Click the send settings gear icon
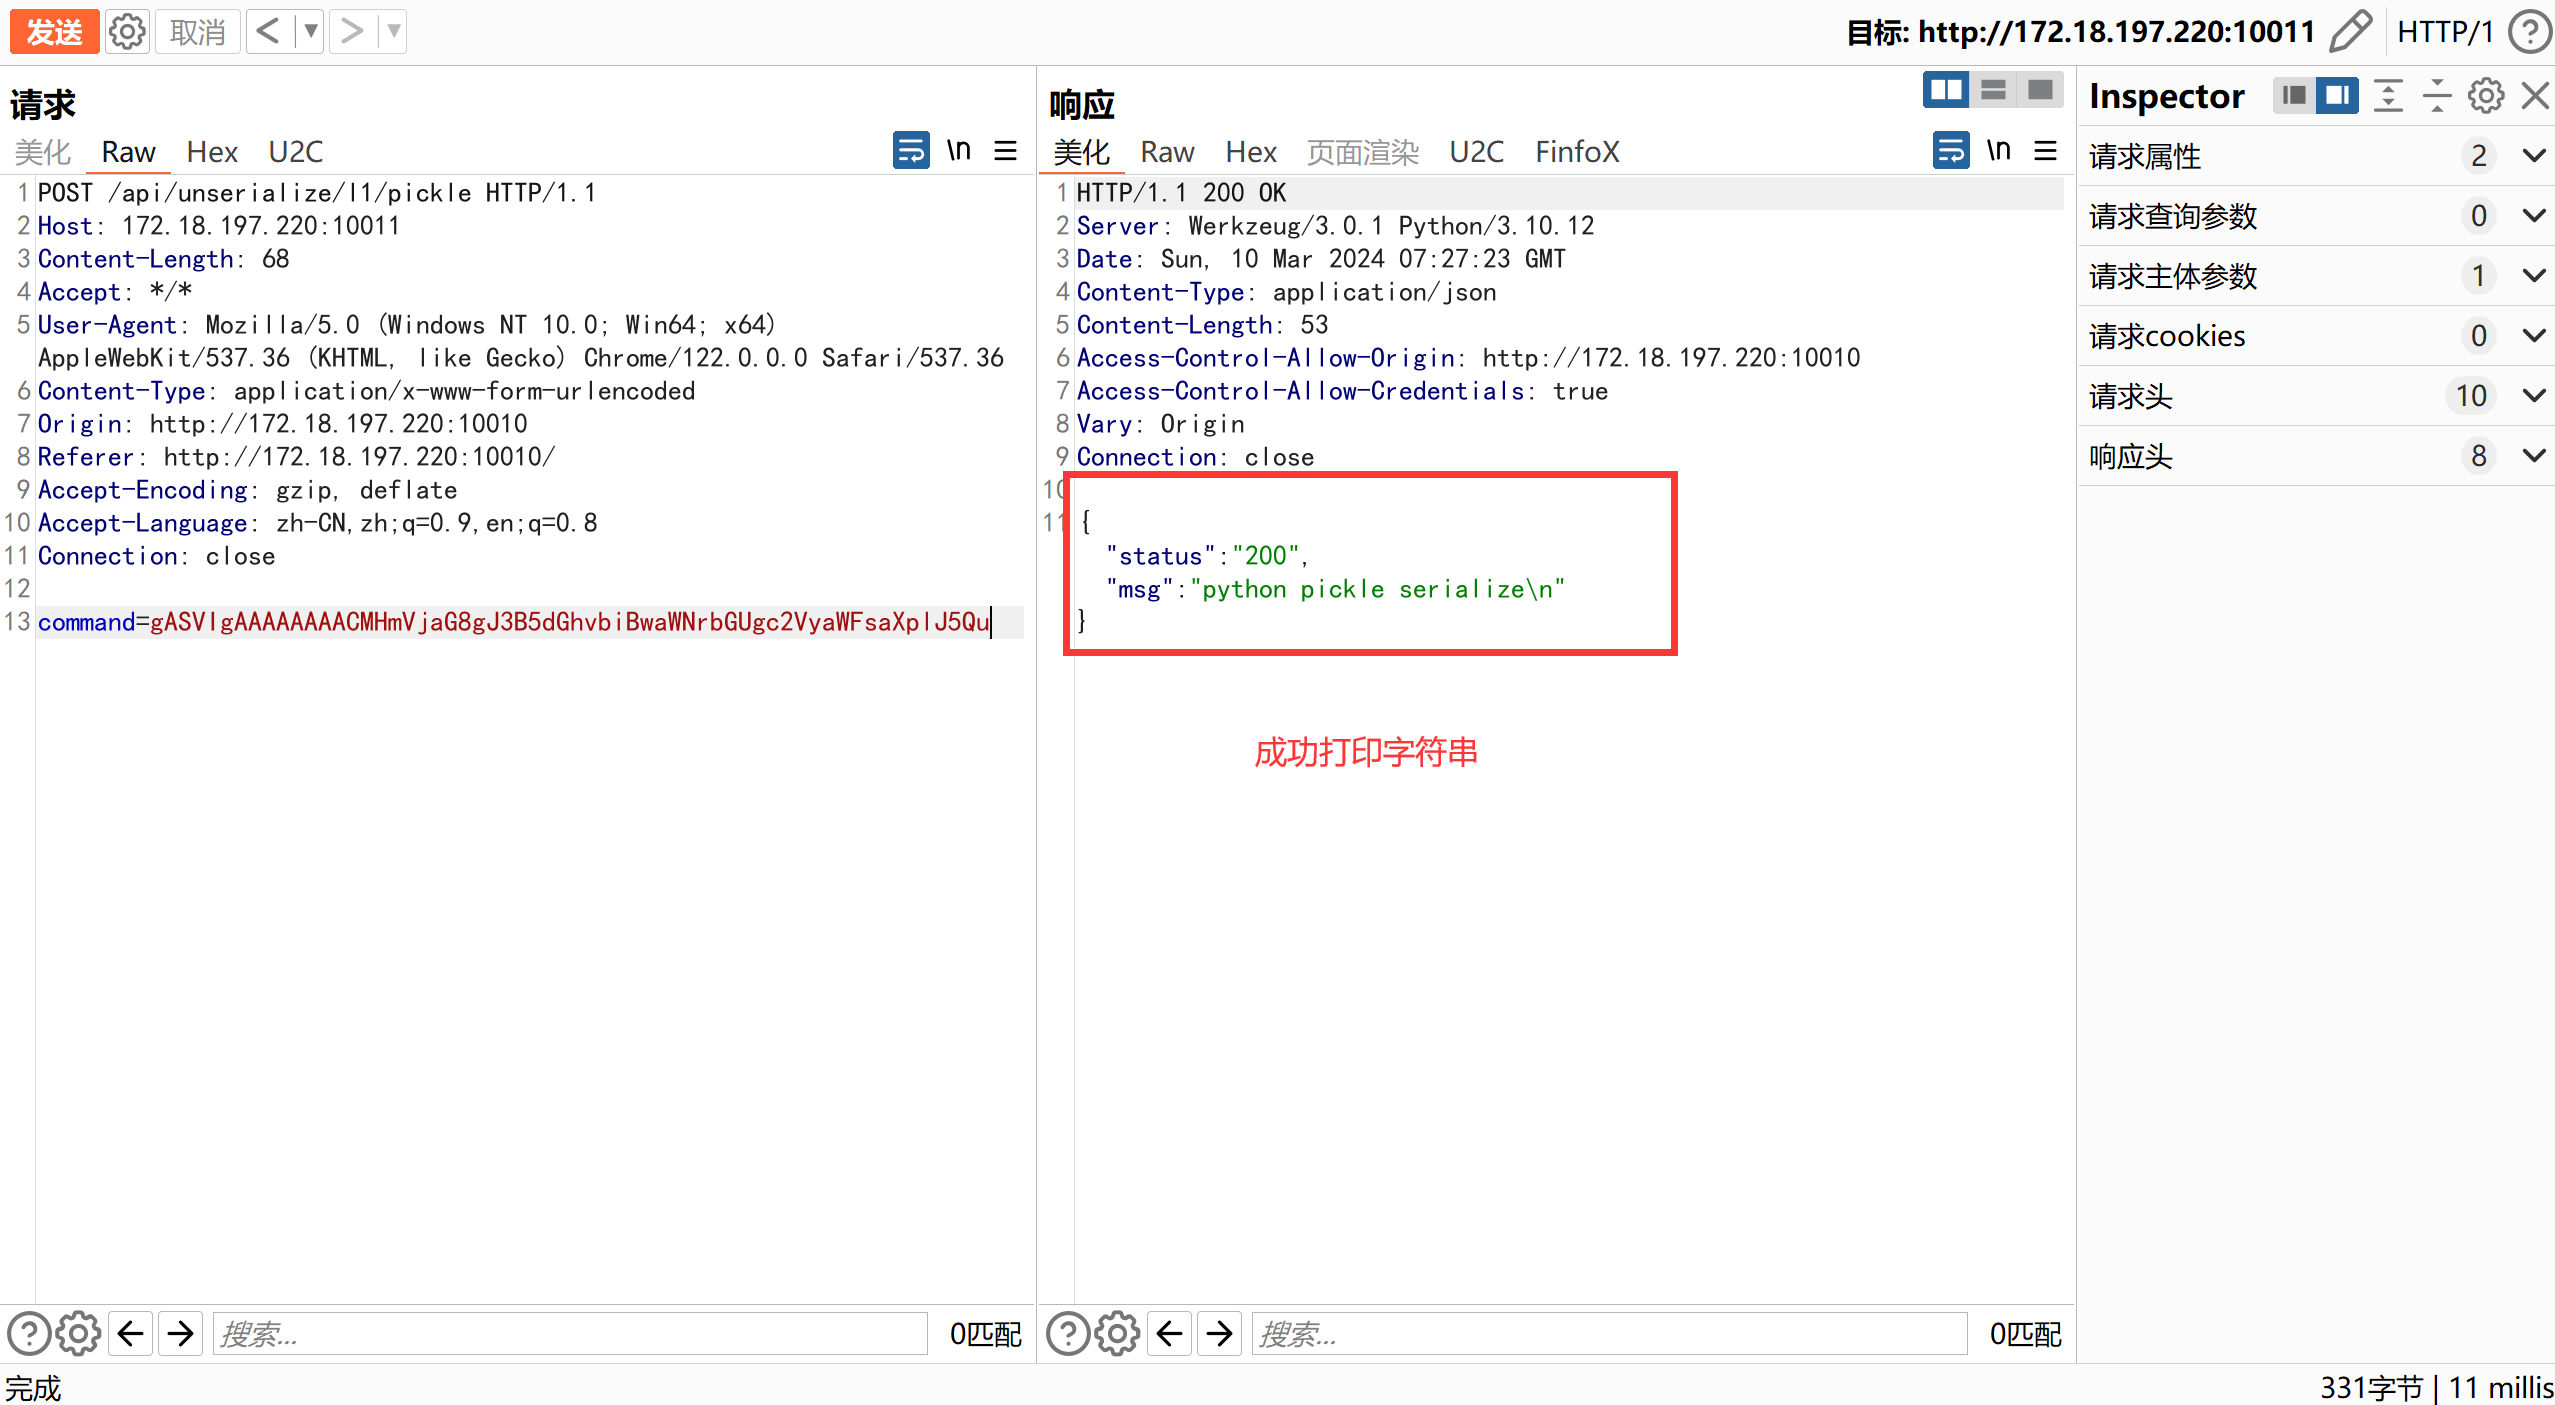Image resolution: width=2555 pixels, height=1405 pixels. tap(127, 32)
